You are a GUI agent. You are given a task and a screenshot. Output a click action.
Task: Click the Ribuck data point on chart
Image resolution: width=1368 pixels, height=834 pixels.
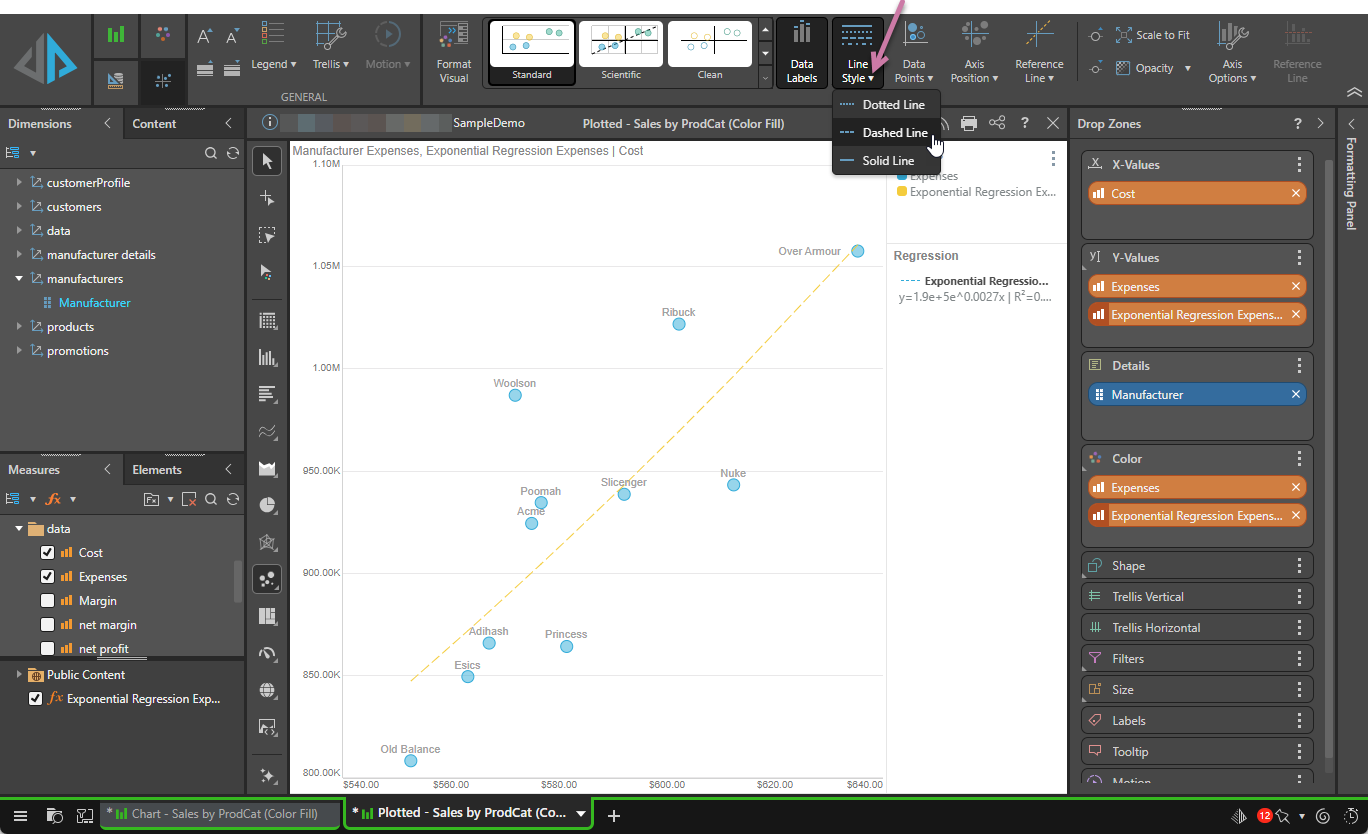tap(679, 324)
